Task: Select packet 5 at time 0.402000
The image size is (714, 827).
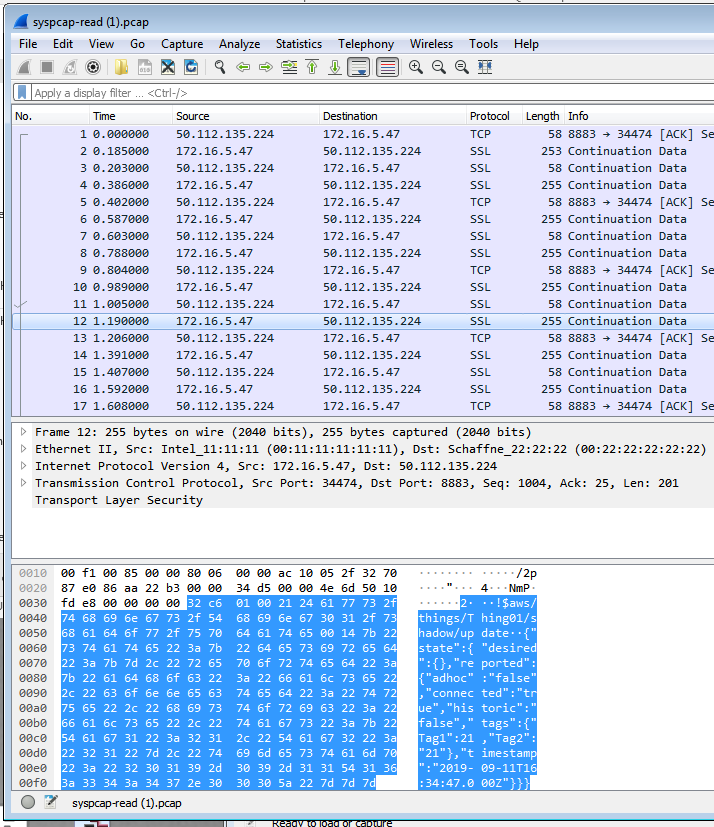Action: click(363, 202)
